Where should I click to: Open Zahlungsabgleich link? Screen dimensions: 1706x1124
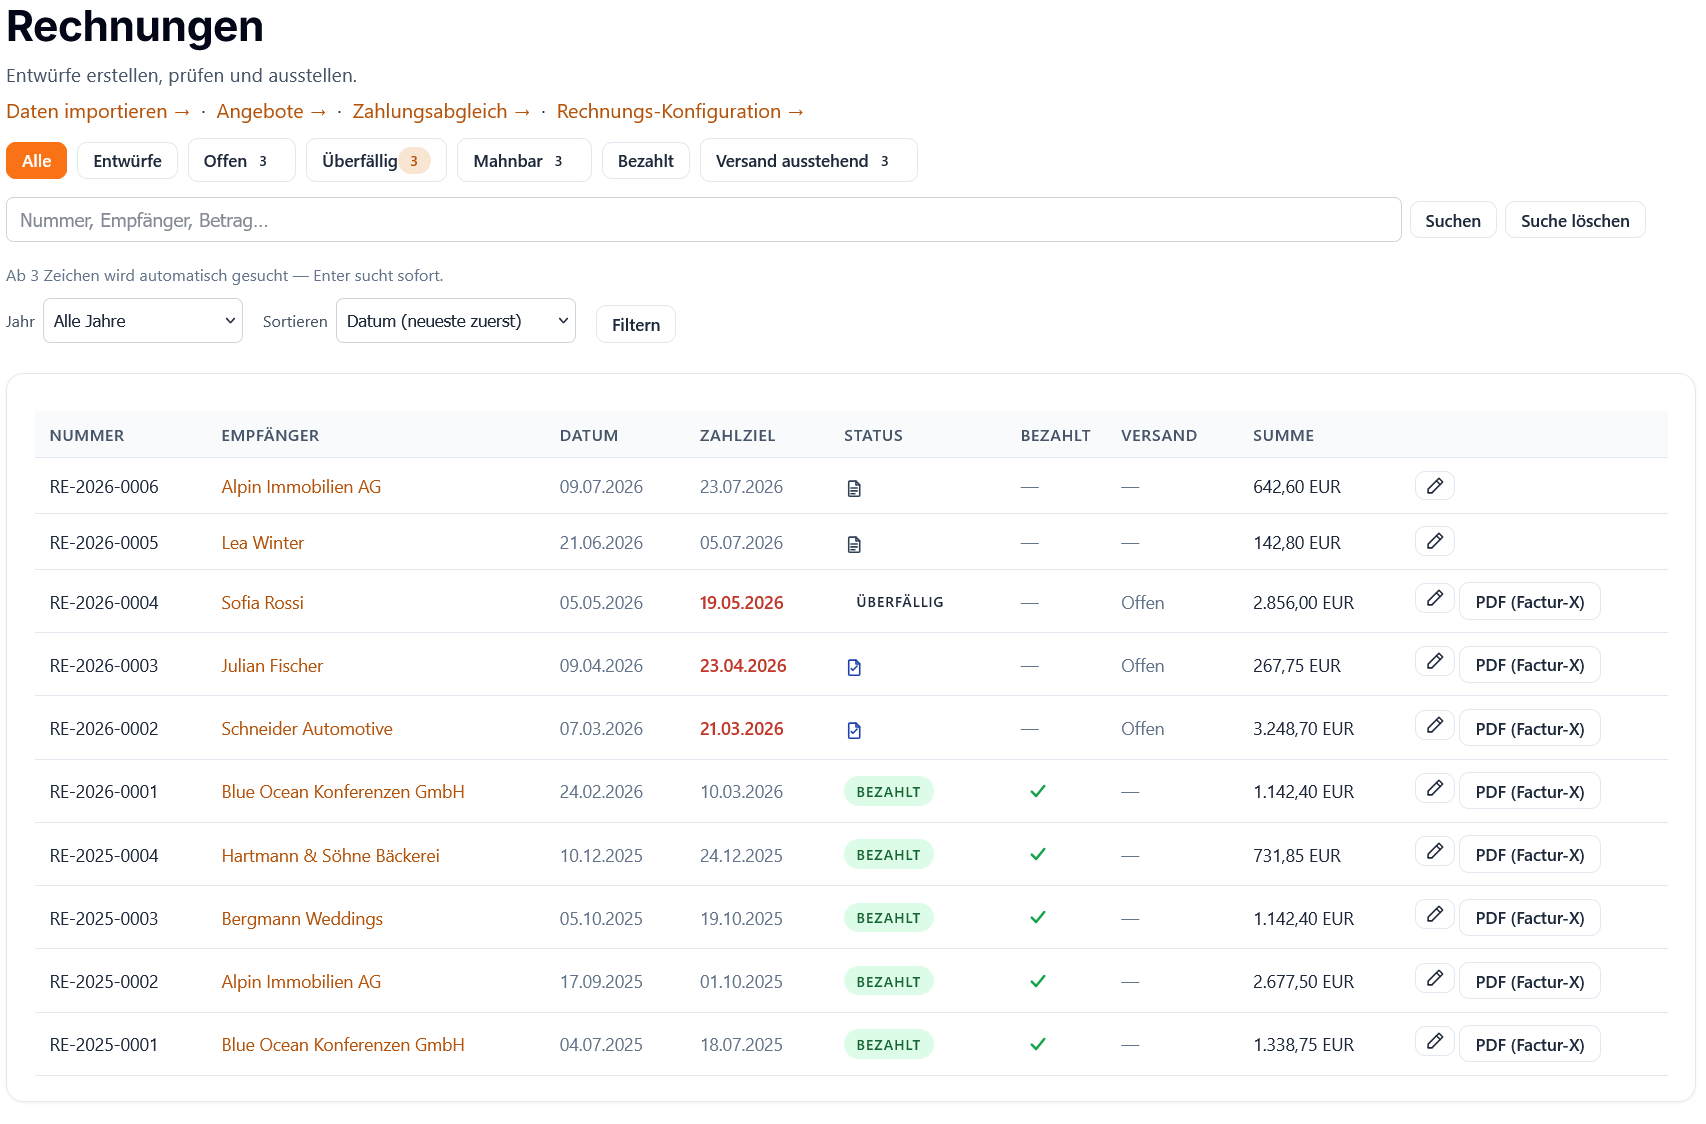(x=441, y=111)
